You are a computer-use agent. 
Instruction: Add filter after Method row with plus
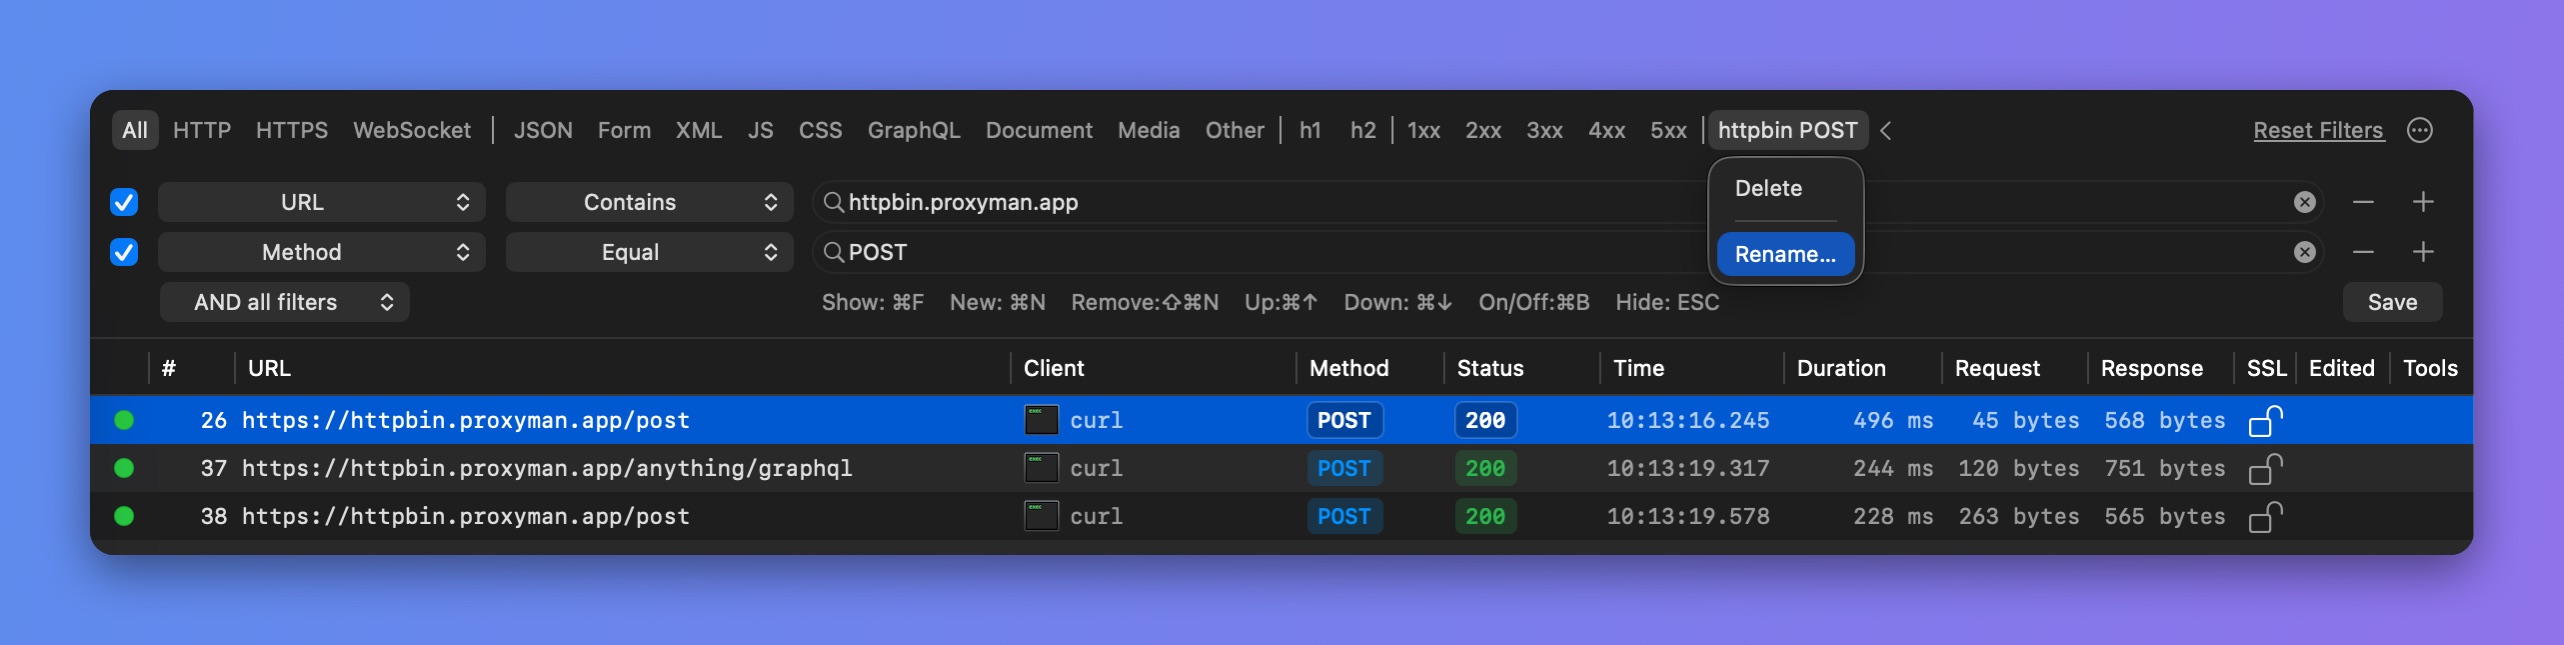point(2423,252)
